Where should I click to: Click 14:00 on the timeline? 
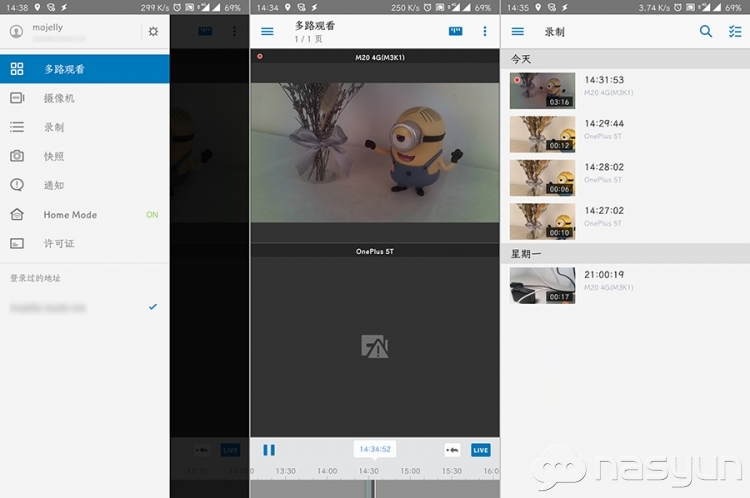(x=327, y=471)
